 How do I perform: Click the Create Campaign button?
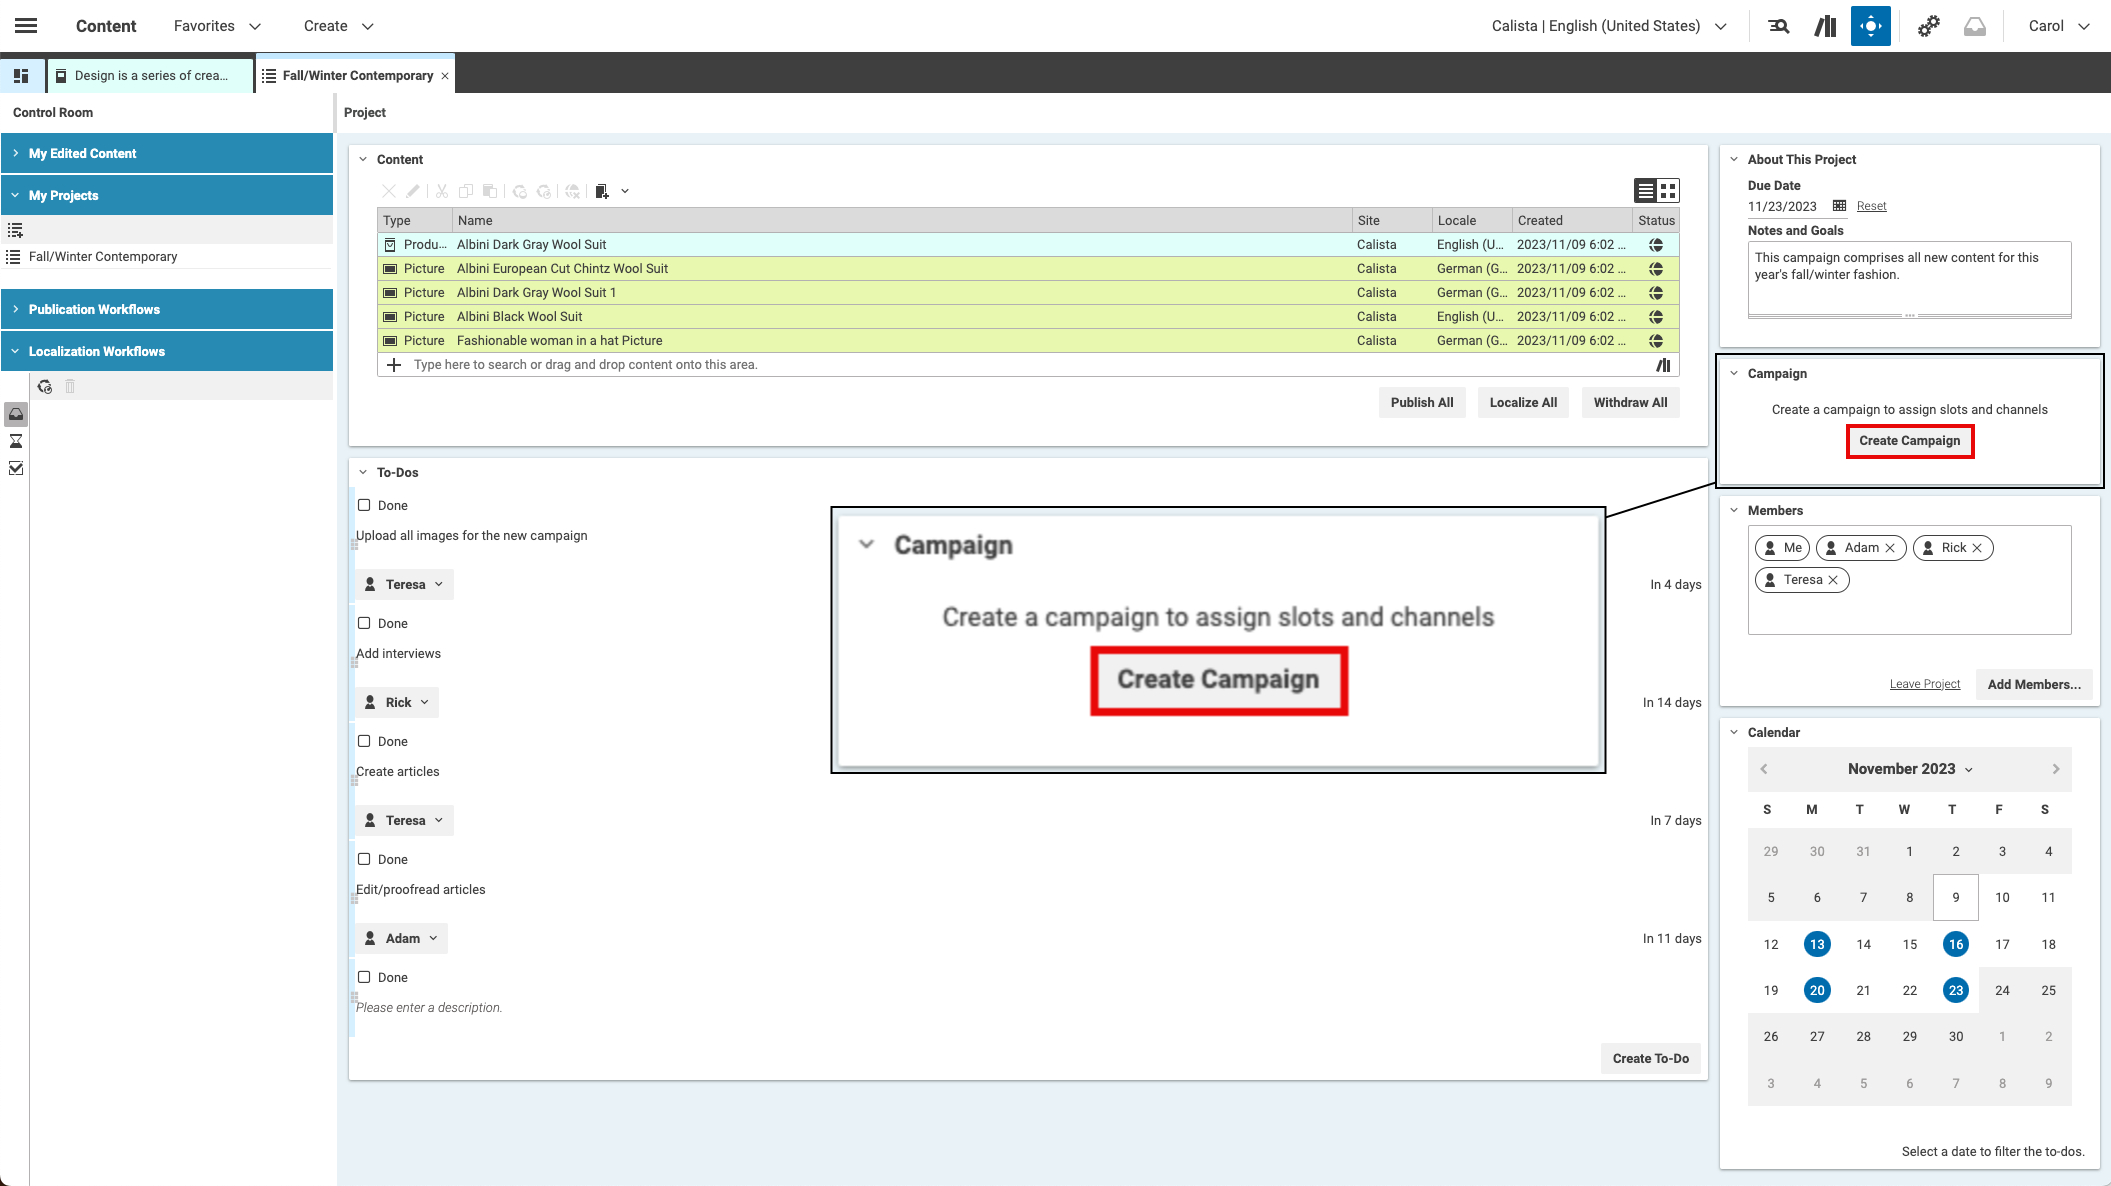point(1909,441)
